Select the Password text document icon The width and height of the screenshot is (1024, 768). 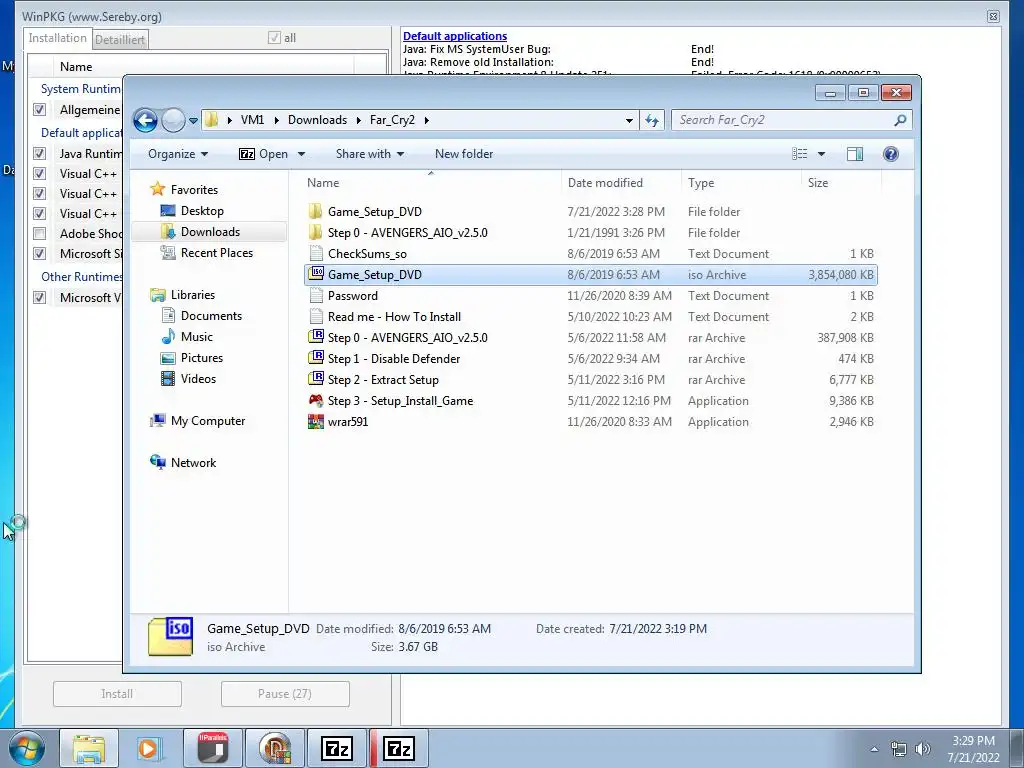[315, 295]
